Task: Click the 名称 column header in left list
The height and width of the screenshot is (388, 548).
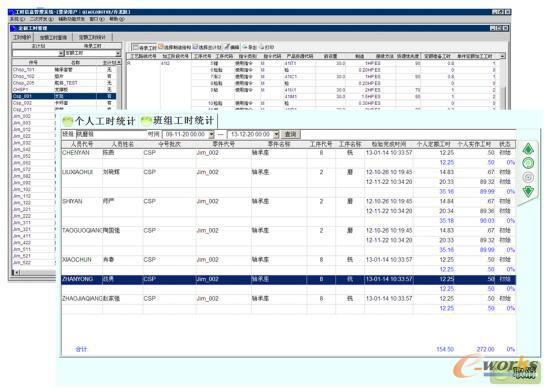Action: [x=75, y=63]
